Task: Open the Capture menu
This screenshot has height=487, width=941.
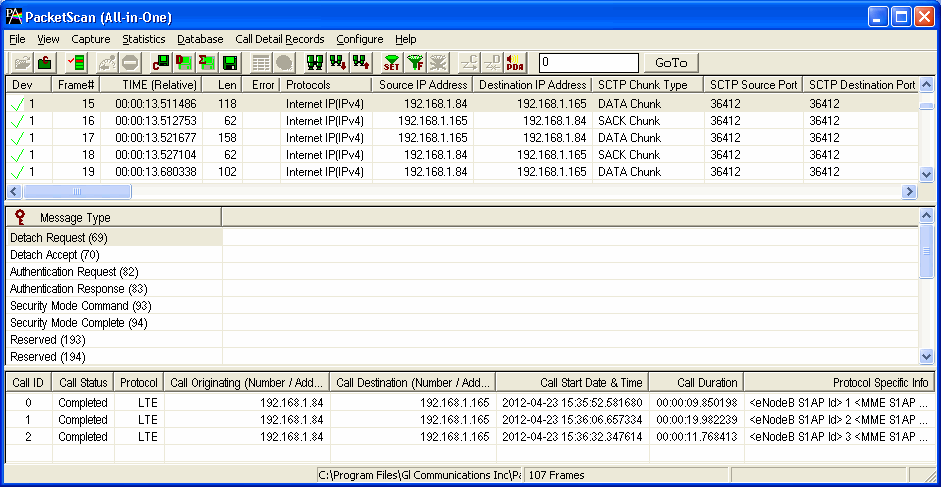Action: point(91,39)
